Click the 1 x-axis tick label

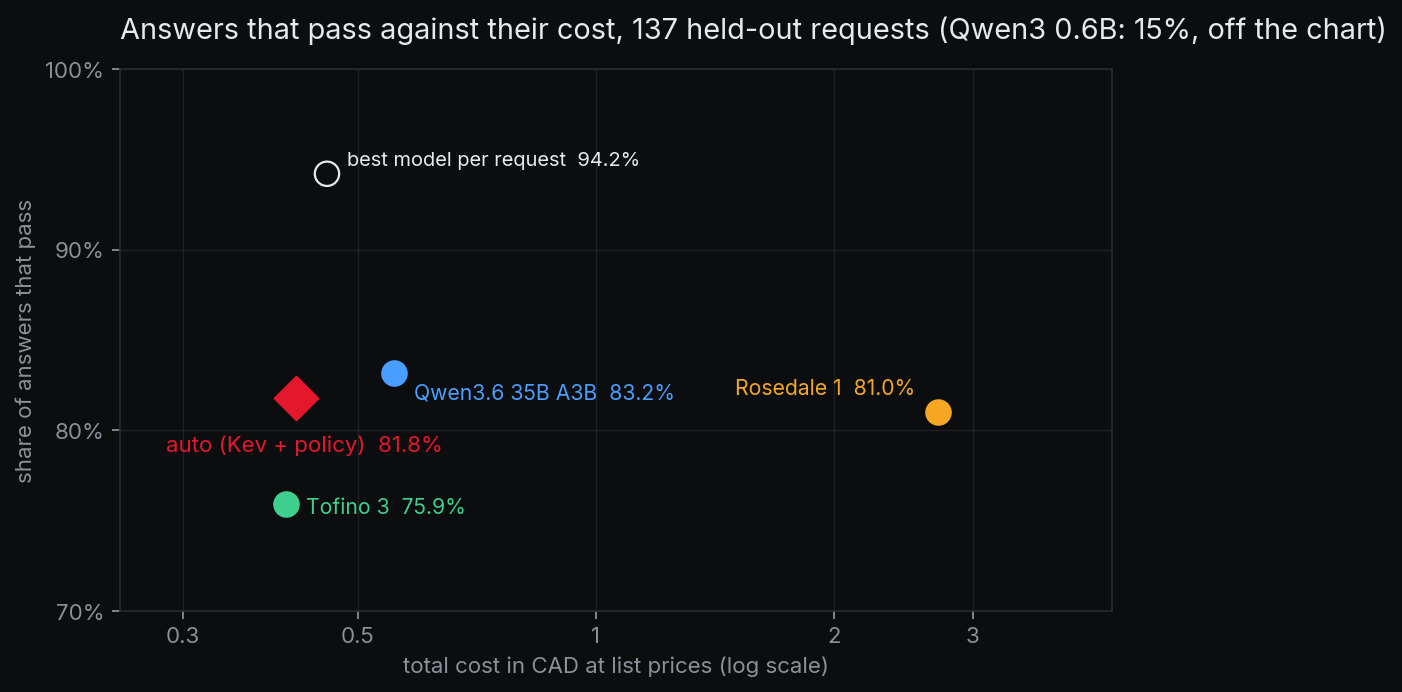596,636
